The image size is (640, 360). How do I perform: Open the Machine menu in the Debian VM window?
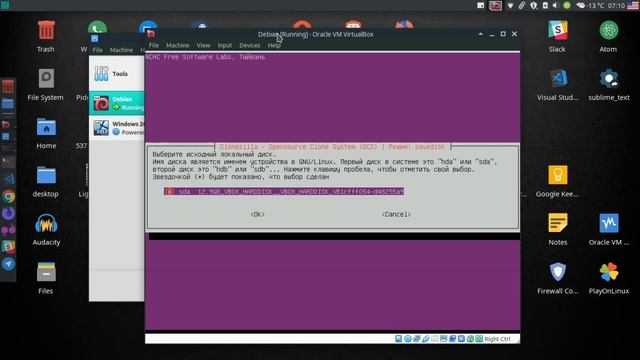(177, 45)
